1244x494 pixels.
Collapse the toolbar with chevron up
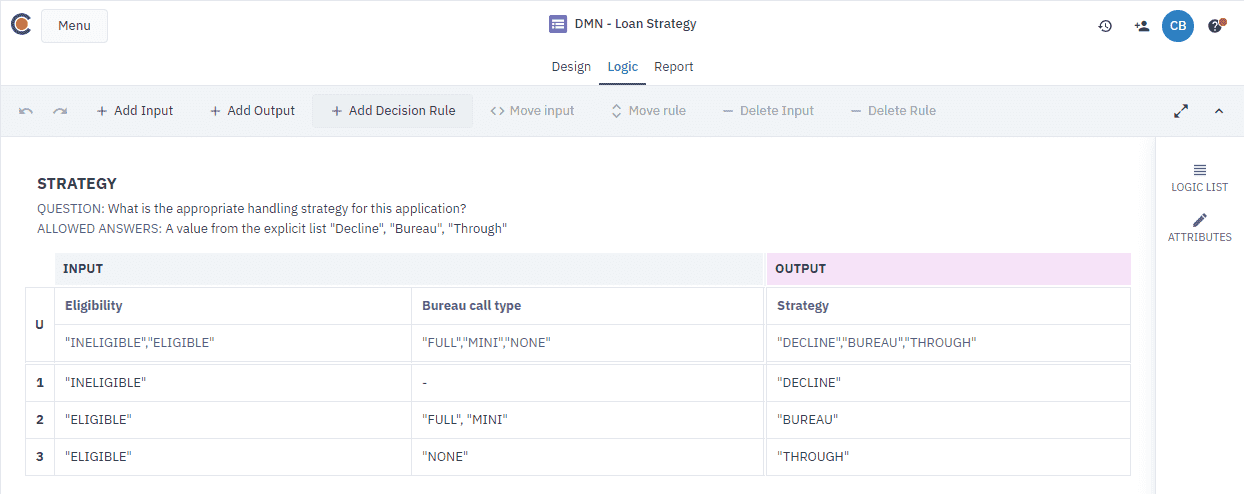1218,111
